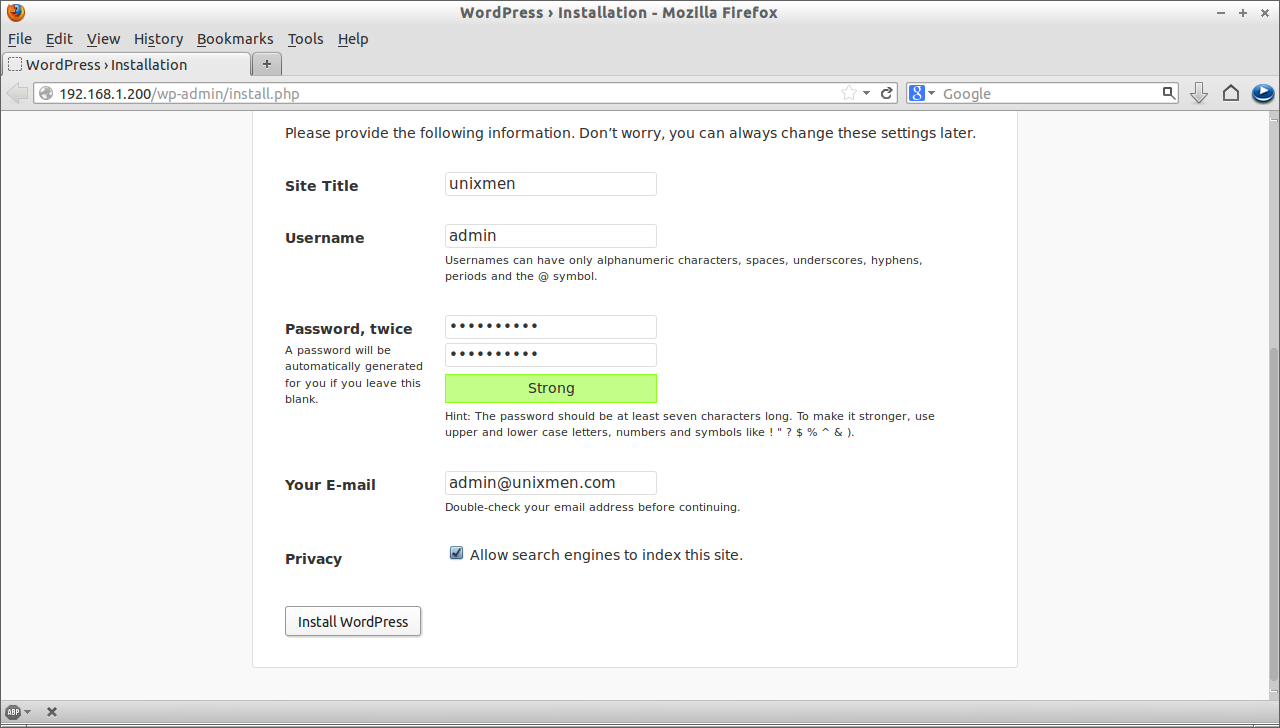The width and height of the screenshot is (1280, 728).
Task: Select the WordPress › Installation tab
Action: [x=126, y=64]
